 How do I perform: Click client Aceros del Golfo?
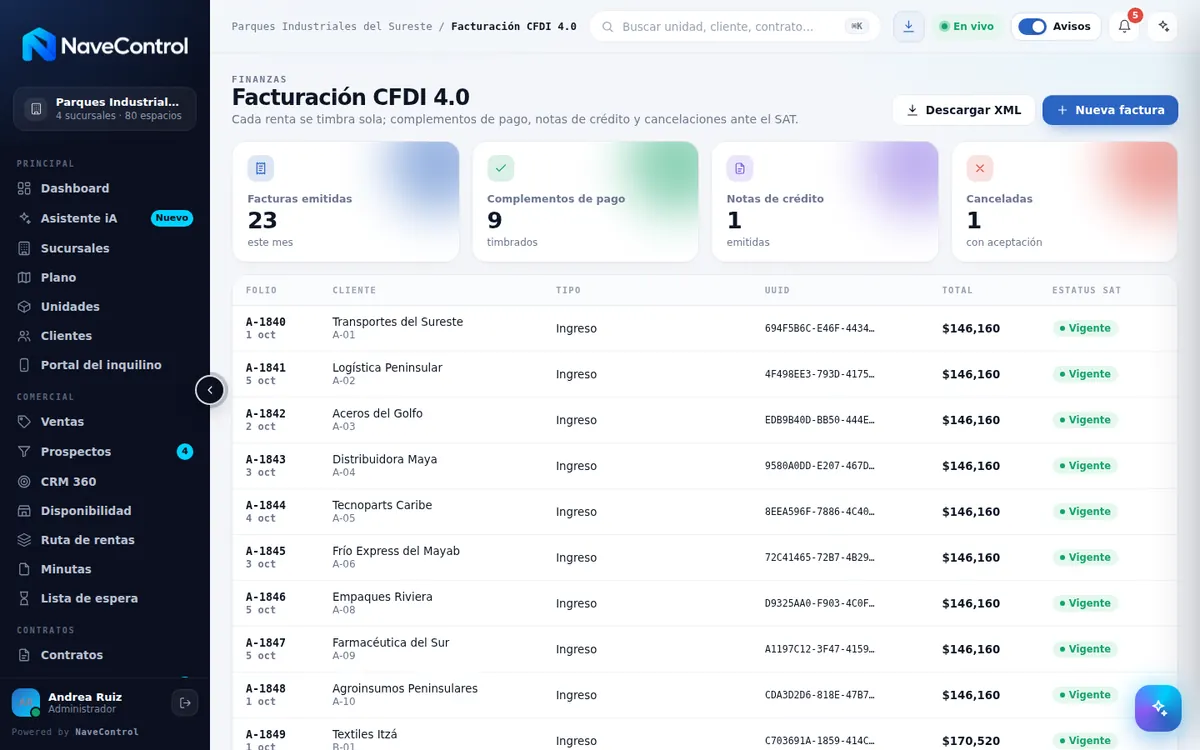click(377, 414)
